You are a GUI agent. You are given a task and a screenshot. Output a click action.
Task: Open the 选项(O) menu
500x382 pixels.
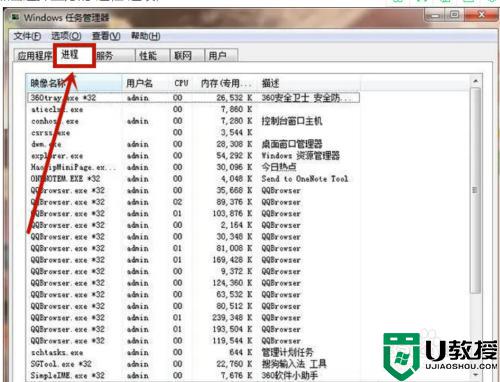[x=66, y=36]
